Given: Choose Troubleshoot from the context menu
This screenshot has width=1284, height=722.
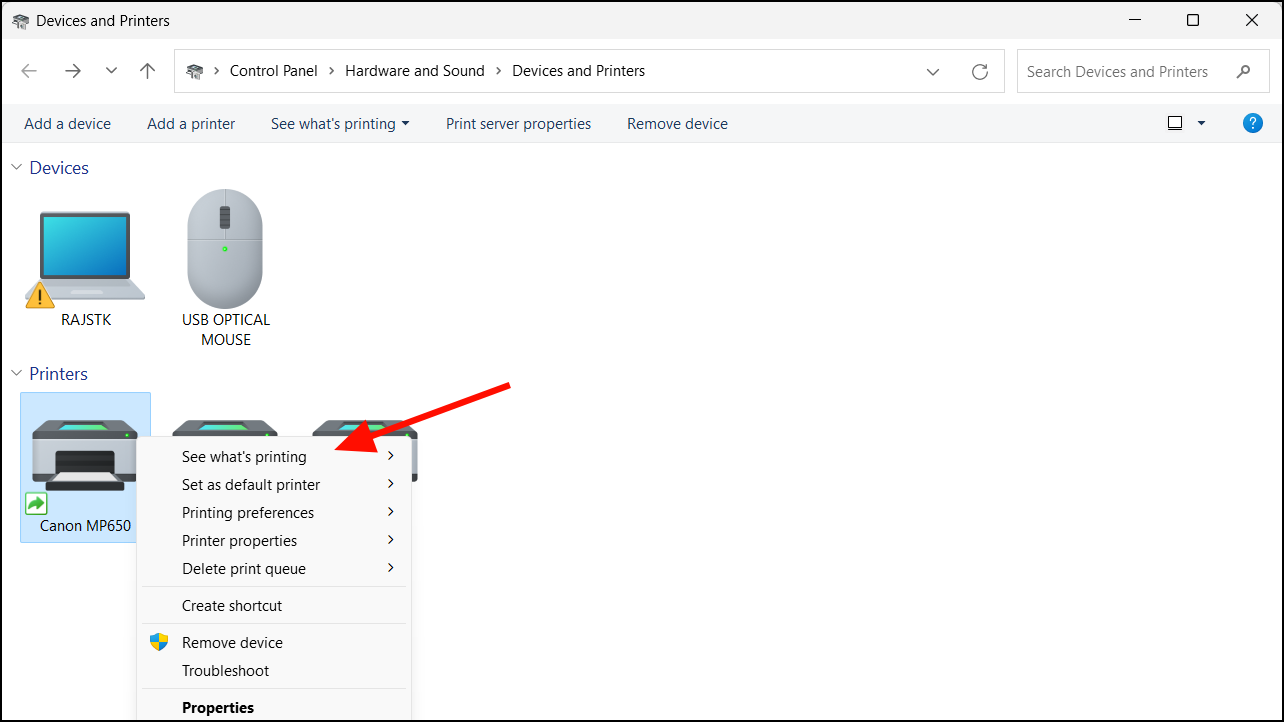Looking at the screenshot, I should [225, 670].
